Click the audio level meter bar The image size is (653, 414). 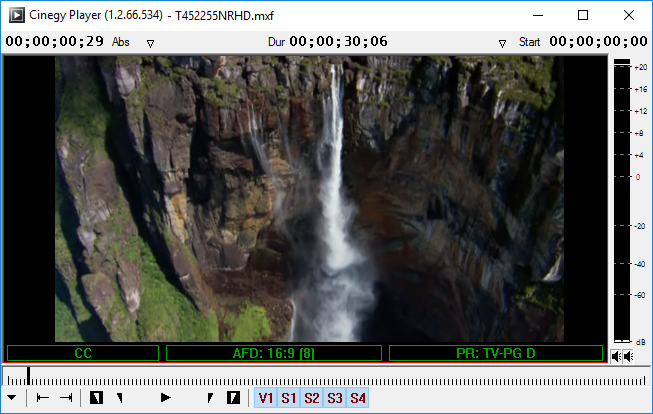pyautogui.click(x=622, y=201)
